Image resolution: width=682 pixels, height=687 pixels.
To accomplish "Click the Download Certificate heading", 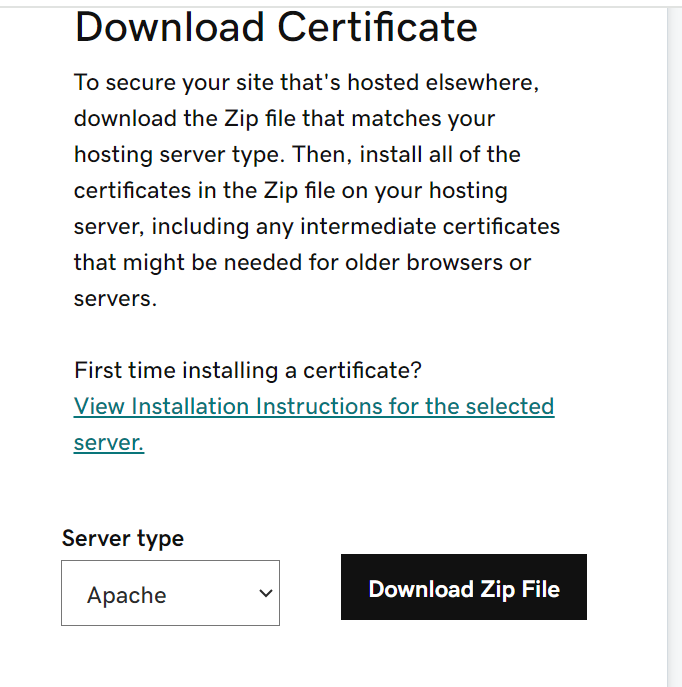I will click(276, 27).
